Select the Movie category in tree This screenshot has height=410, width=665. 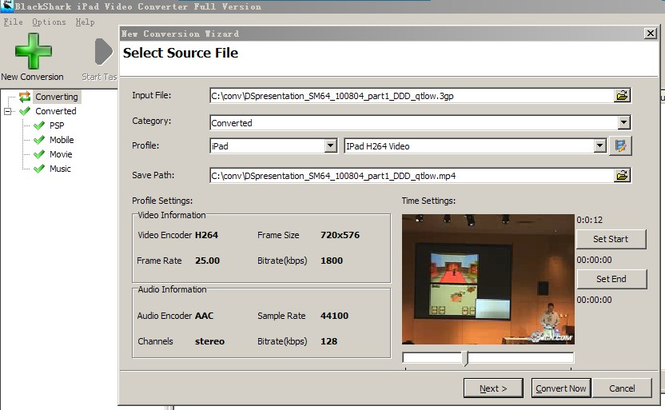coord(61,154)
